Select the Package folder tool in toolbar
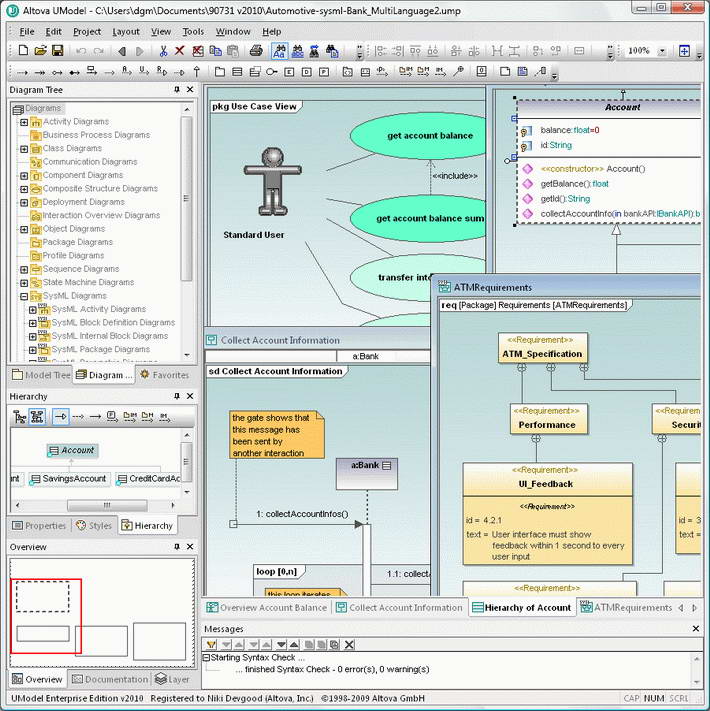Screen dimensions: 710x711 click(220, 71)
